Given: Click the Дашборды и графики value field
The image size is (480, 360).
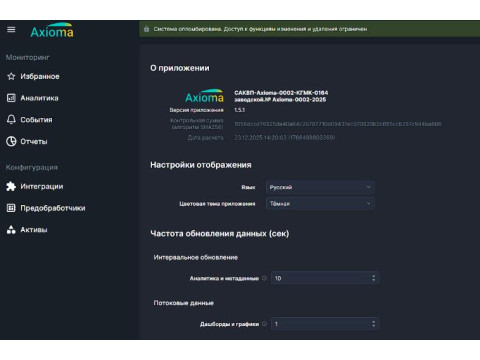Looking at the screenshot, I should (x=325, y=324).
